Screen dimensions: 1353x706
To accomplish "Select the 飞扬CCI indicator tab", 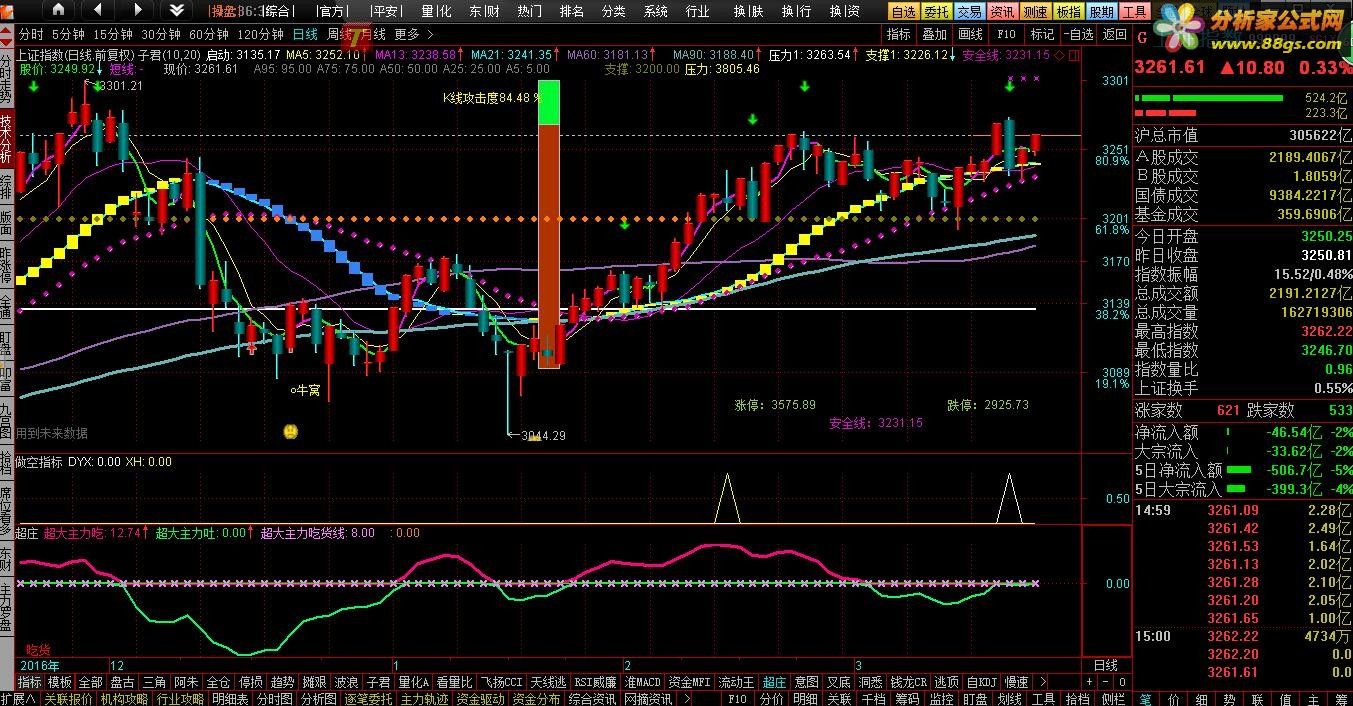I will (x=502, y=682).
